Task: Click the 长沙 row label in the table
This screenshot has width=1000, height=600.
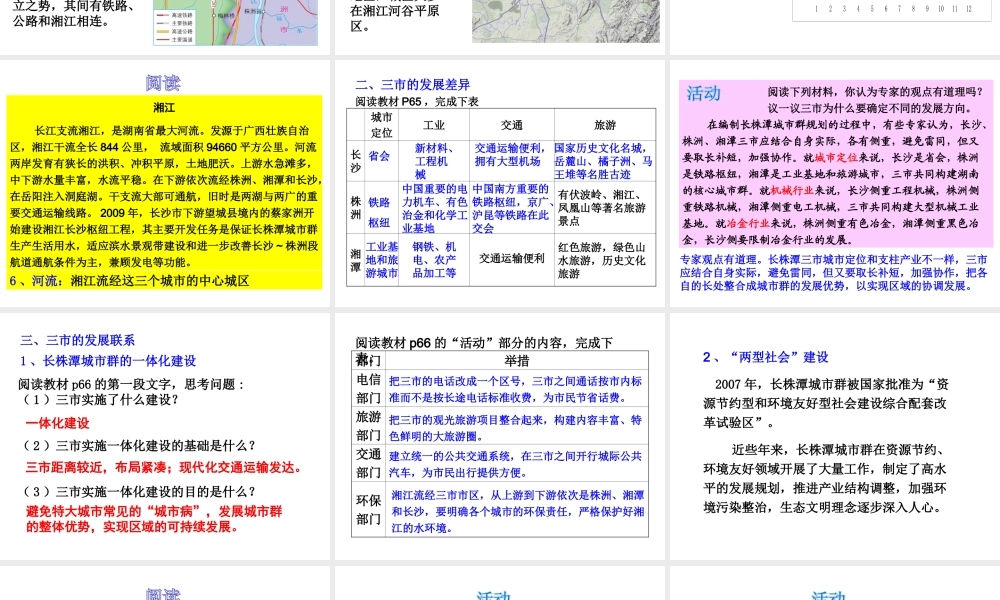Action: 356,161
